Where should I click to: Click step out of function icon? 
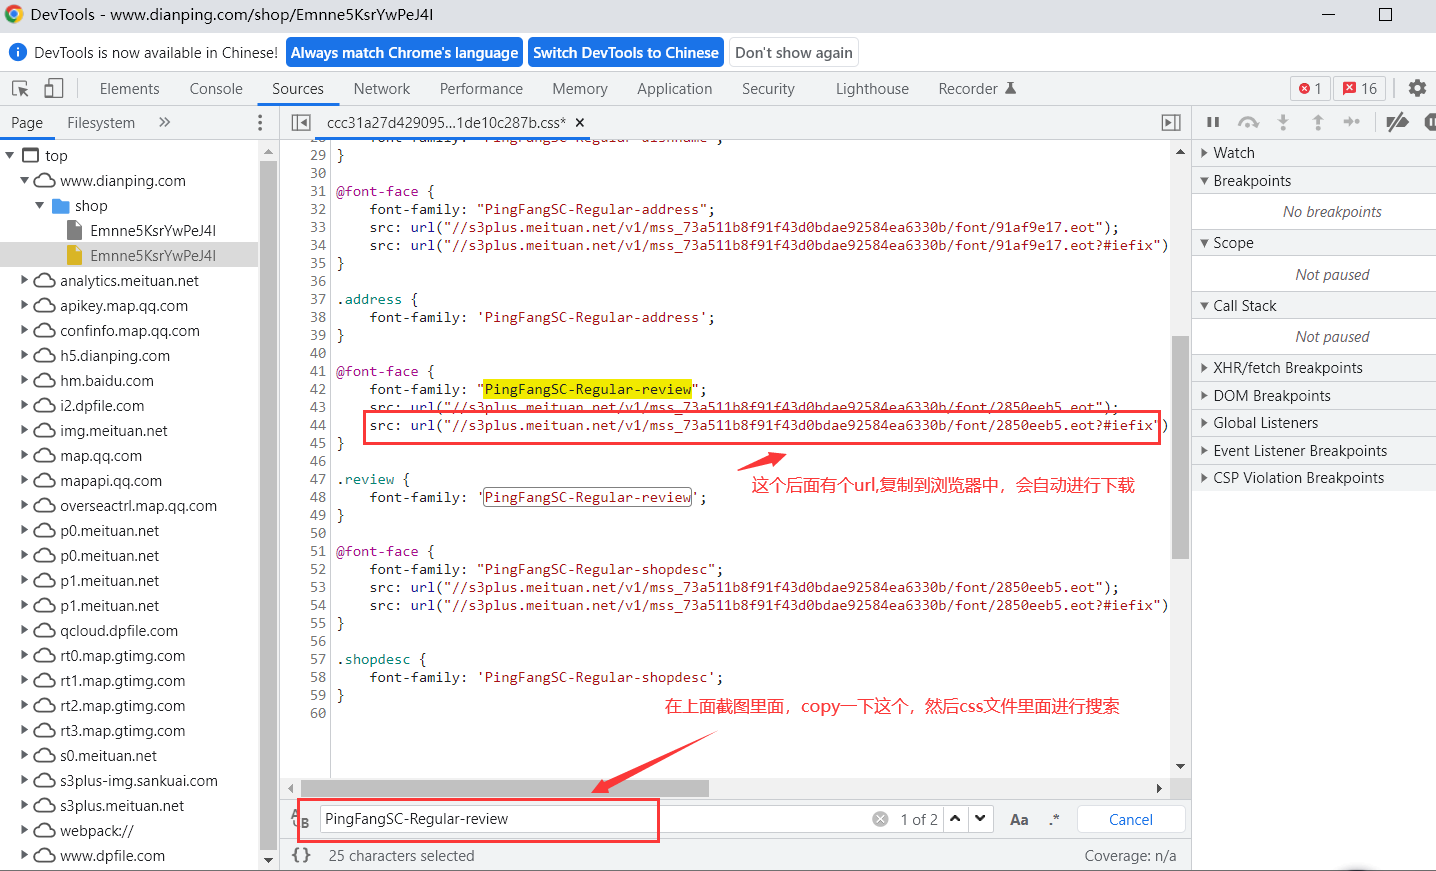coord(1318,122)
